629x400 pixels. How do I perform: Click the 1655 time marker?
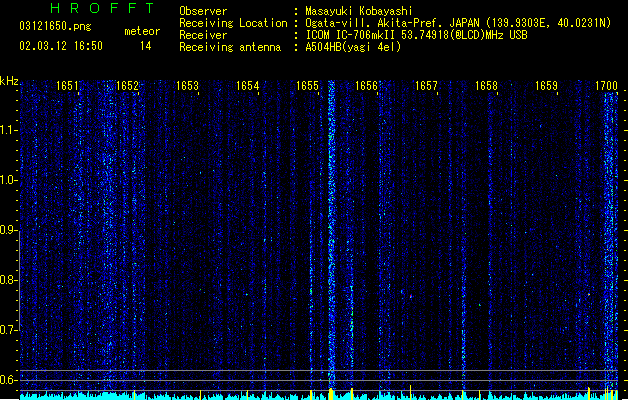click(x=307, y=86)
